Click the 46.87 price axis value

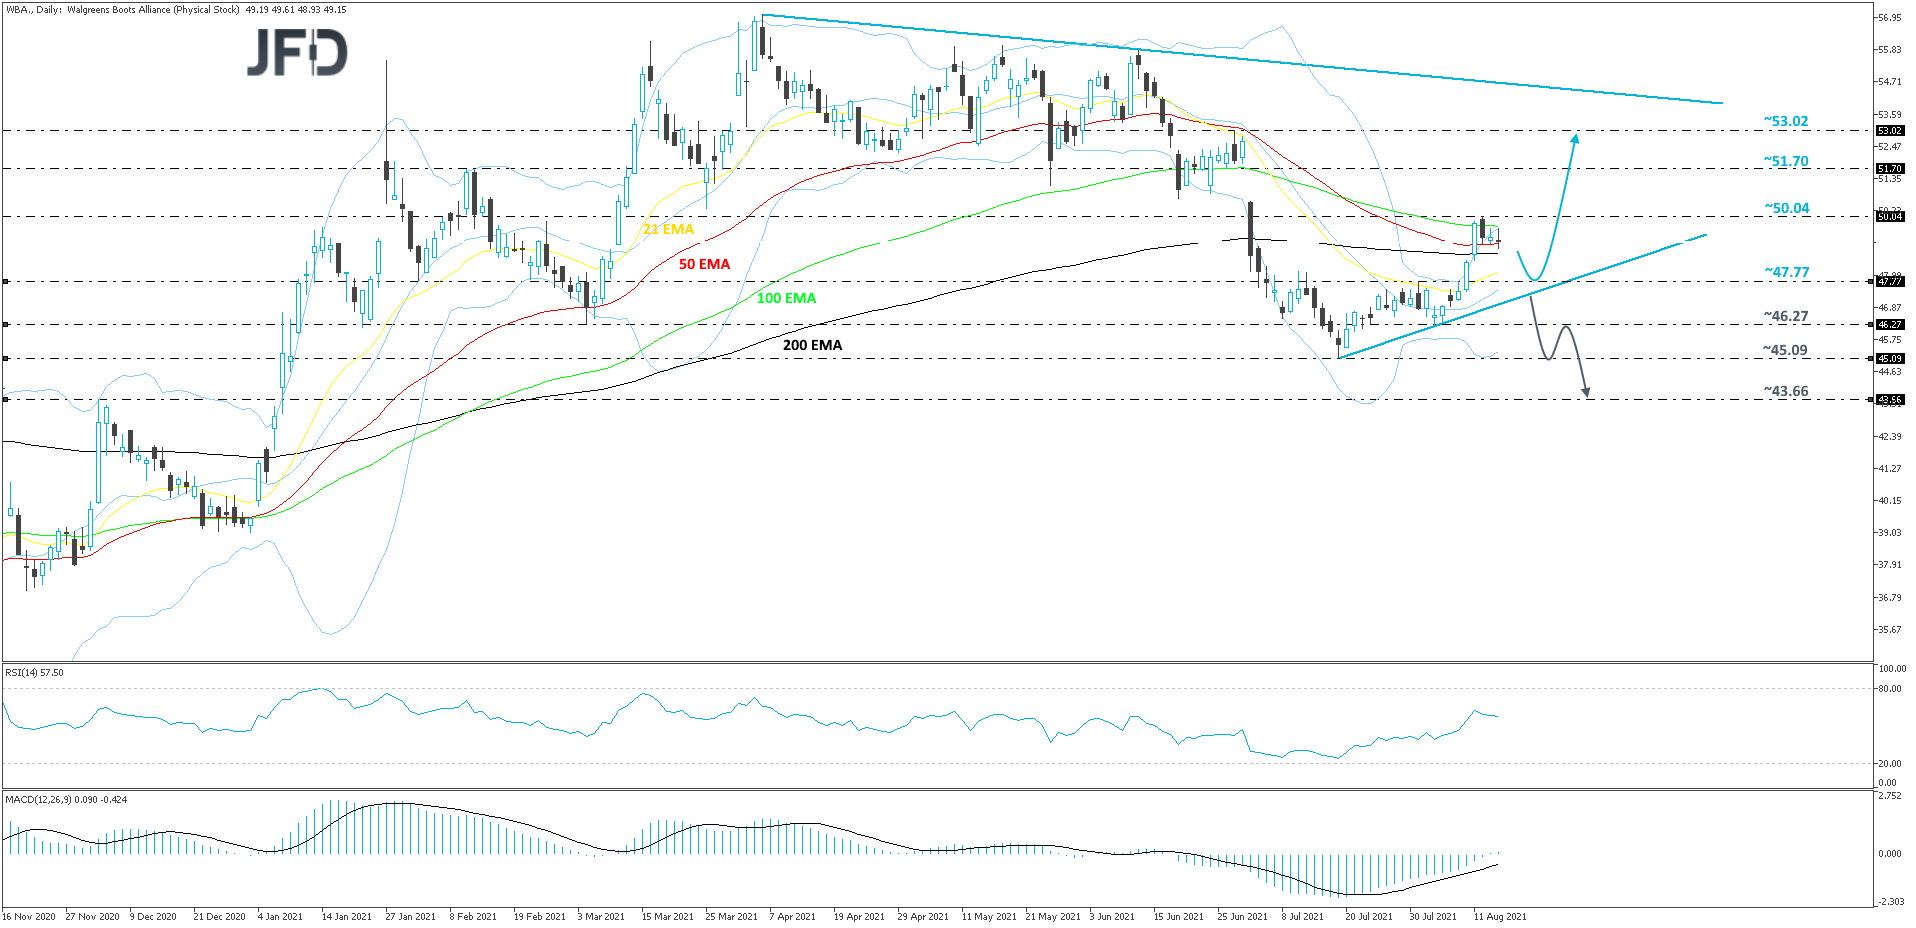pyautogui.click(x=1890, y=308)
